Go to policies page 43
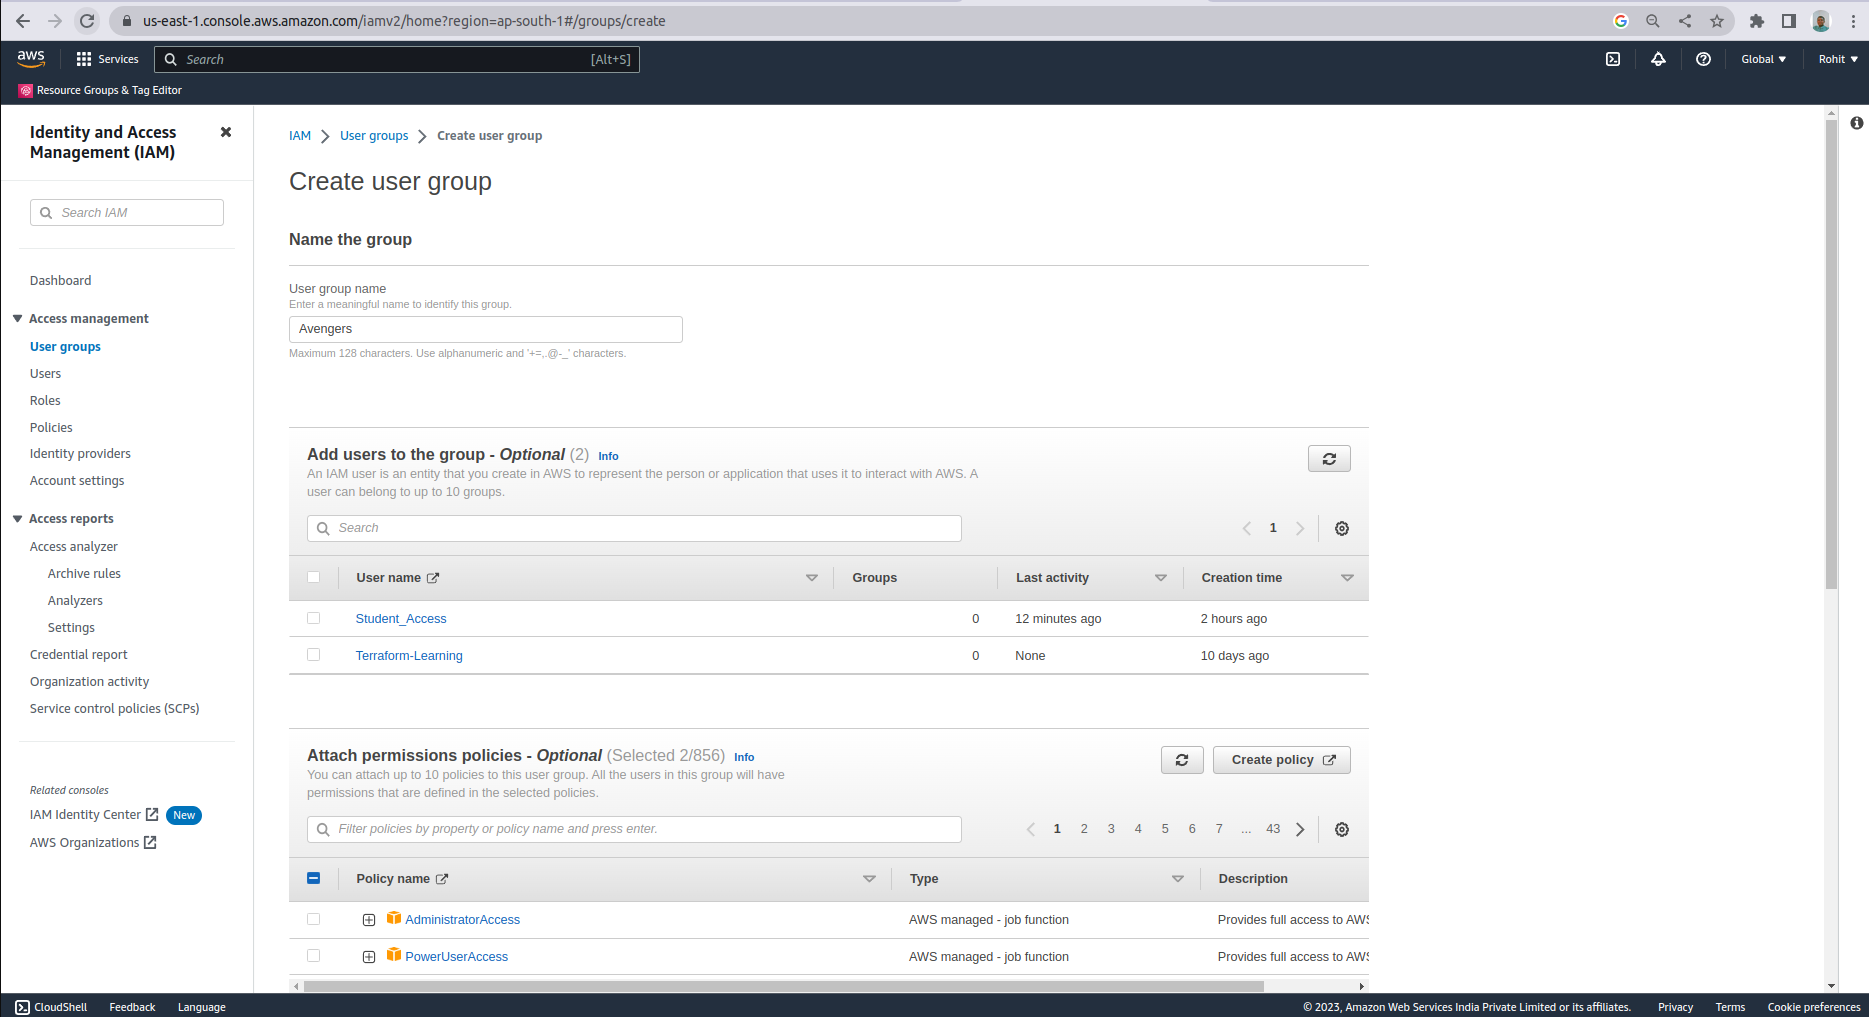Viewport: 1869px width, 1017px height. point(1273,829)
